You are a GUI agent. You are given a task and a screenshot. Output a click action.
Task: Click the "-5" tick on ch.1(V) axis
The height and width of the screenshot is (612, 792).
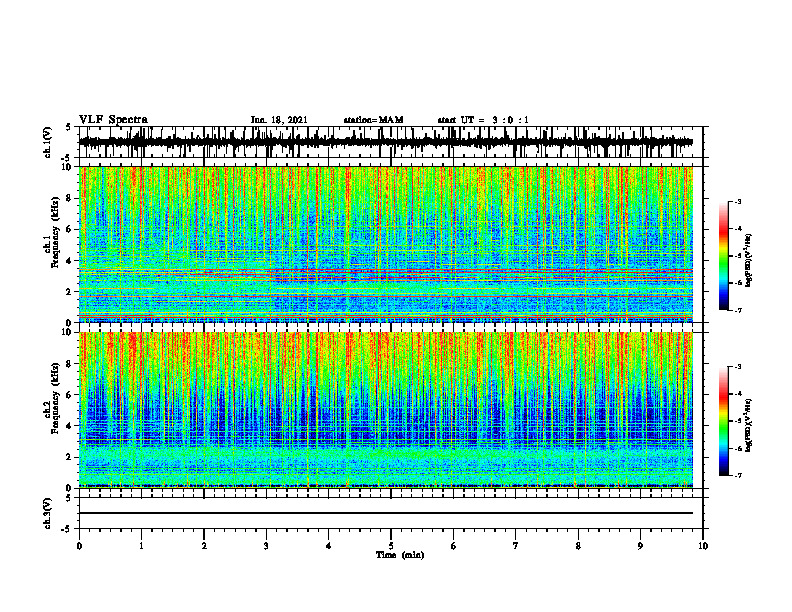tap(67, 158)
